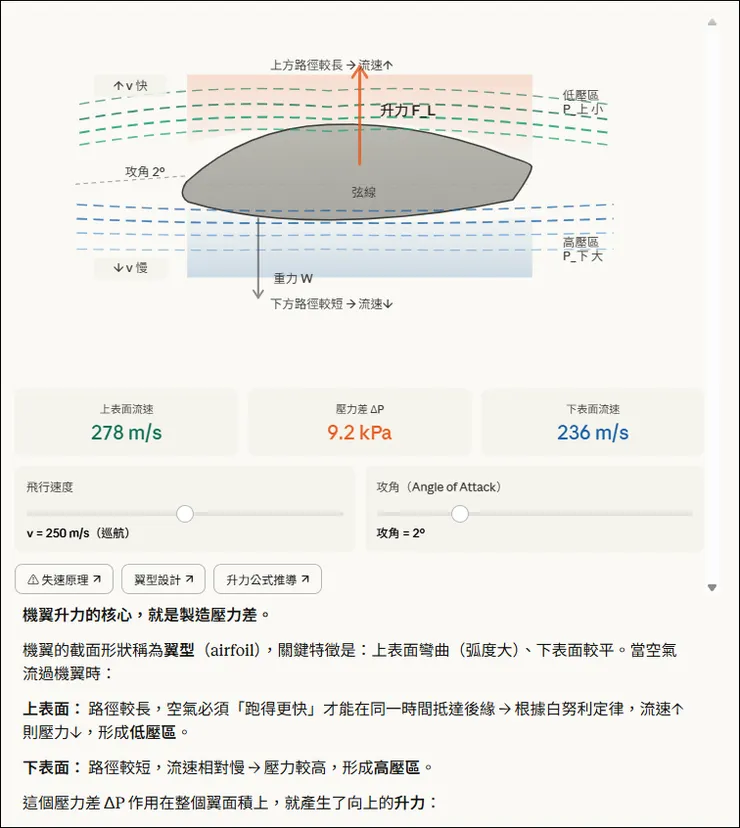The width and height of the screenshot is (740, 828).
Task: Click the 攻角 Angle of Attack slider handle
Action: pos(459,513)
